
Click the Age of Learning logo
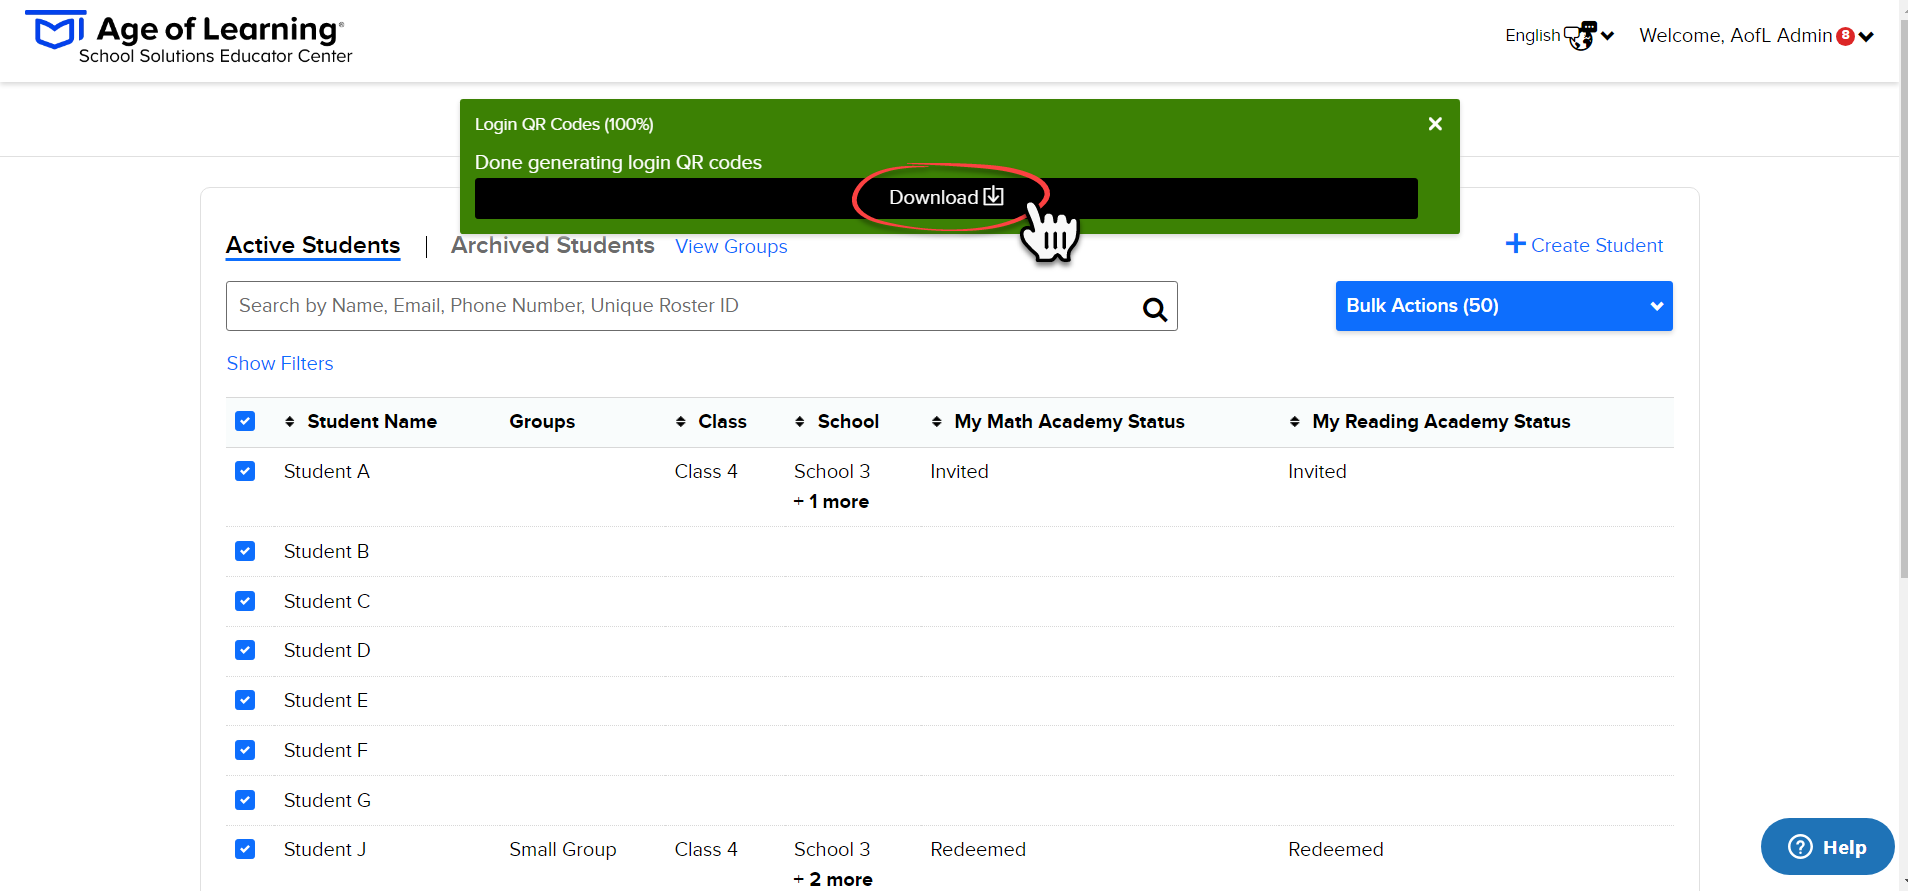[189, 38]
